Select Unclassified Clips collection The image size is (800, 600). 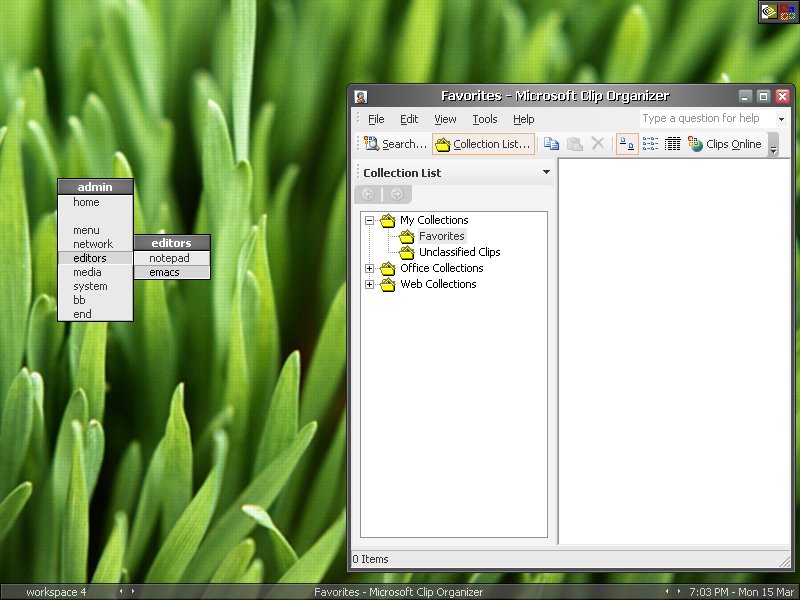click(459, 252)
